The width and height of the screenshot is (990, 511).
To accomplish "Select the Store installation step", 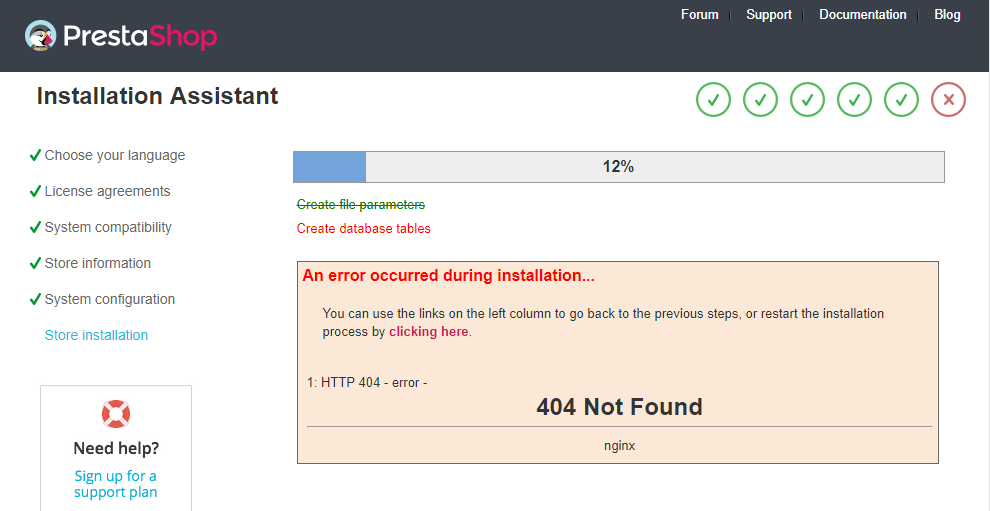I will (96, 335).
